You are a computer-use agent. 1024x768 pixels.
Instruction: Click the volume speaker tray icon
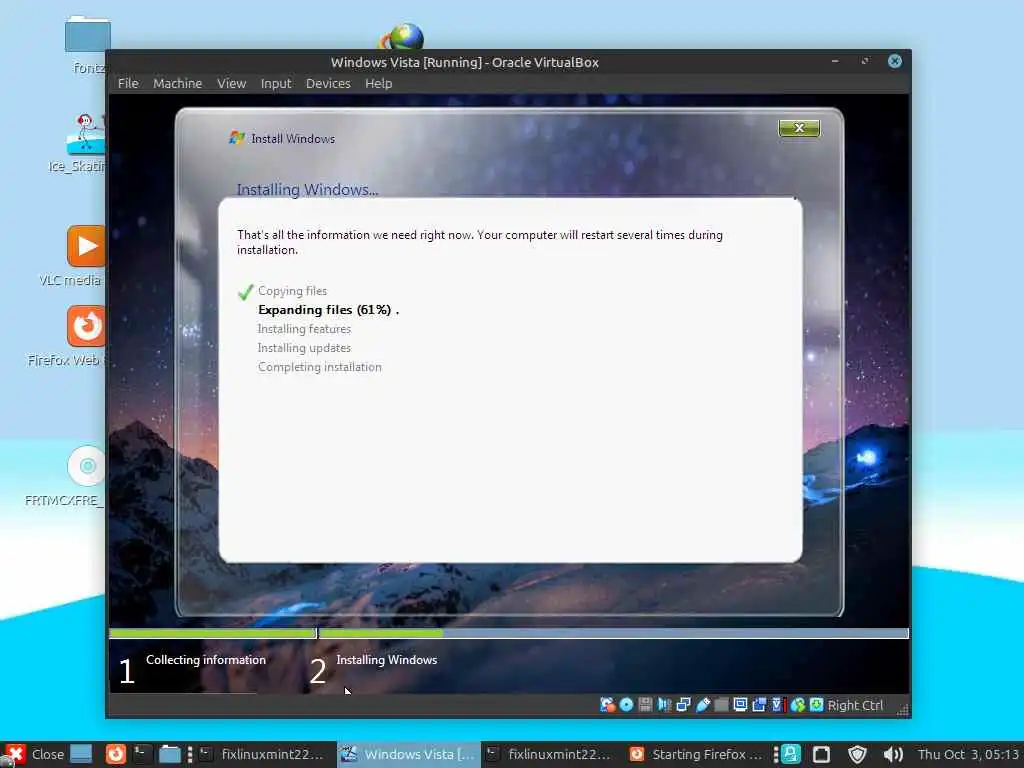(893, 754)
